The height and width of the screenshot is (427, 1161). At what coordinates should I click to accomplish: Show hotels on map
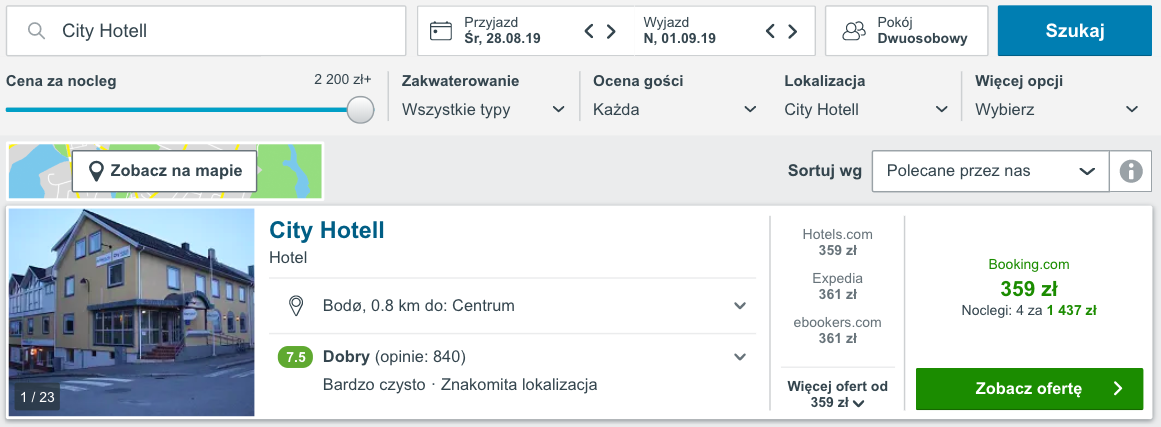click(x=165, y=171)
